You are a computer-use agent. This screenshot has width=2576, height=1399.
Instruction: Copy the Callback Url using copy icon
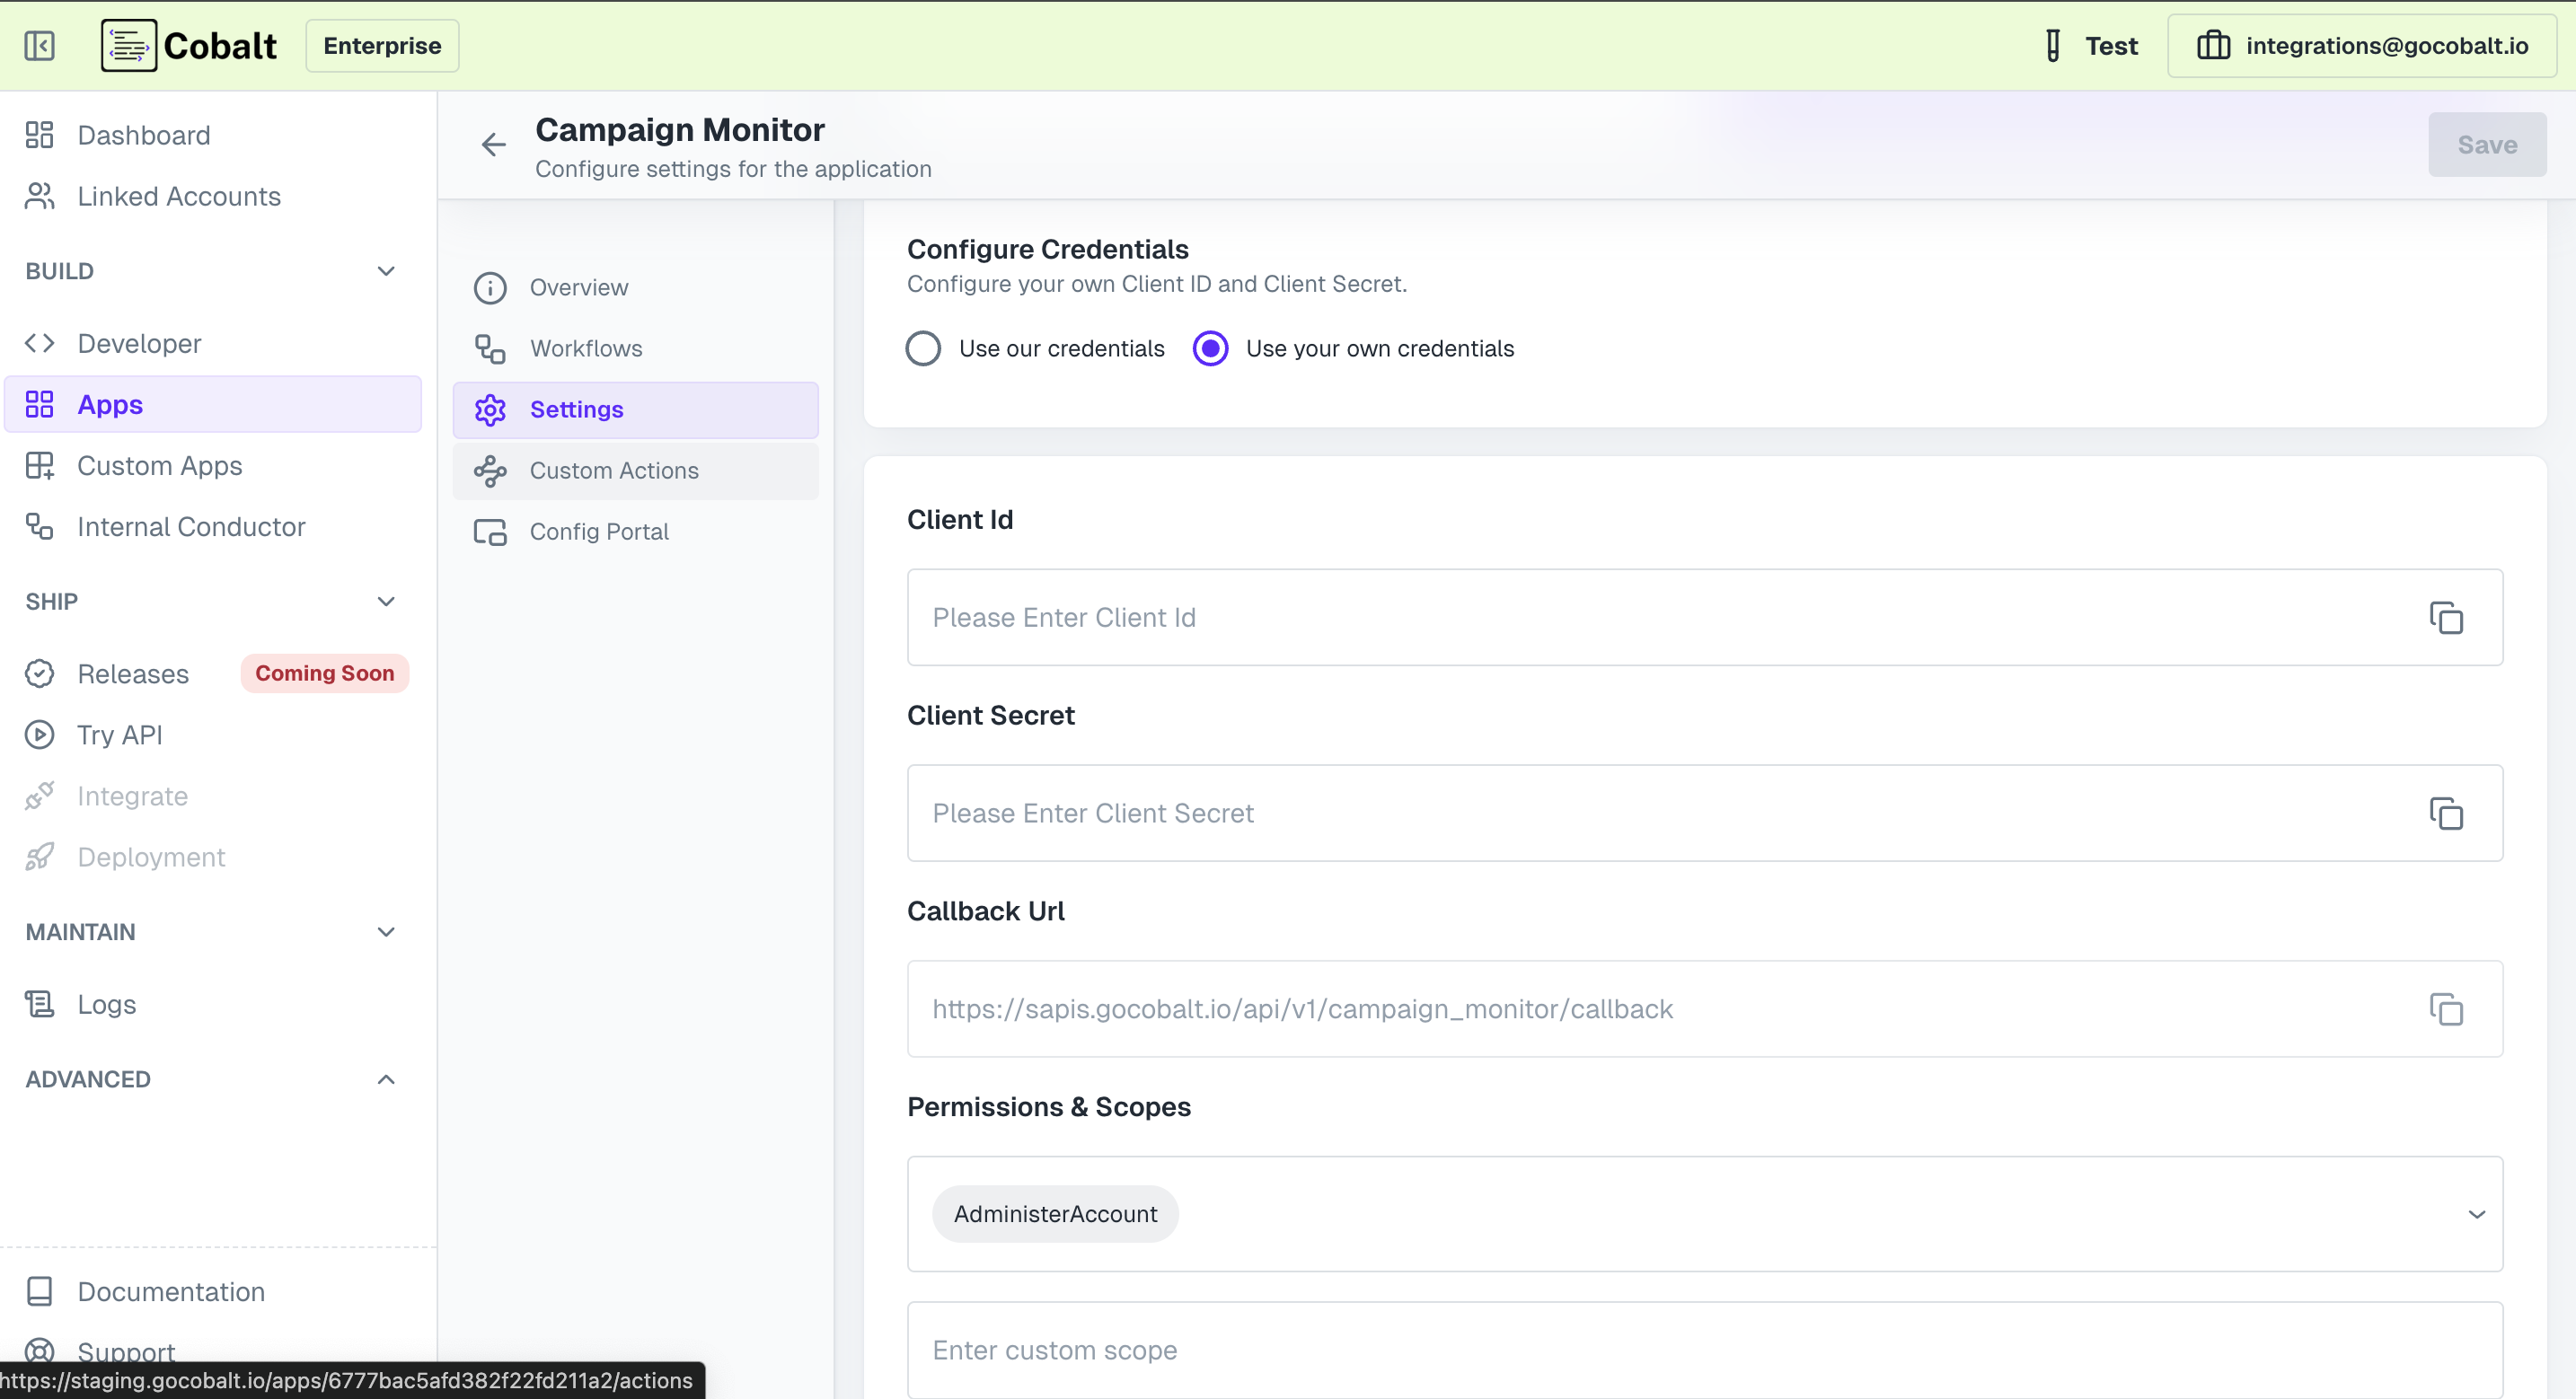point(2446,1009)
